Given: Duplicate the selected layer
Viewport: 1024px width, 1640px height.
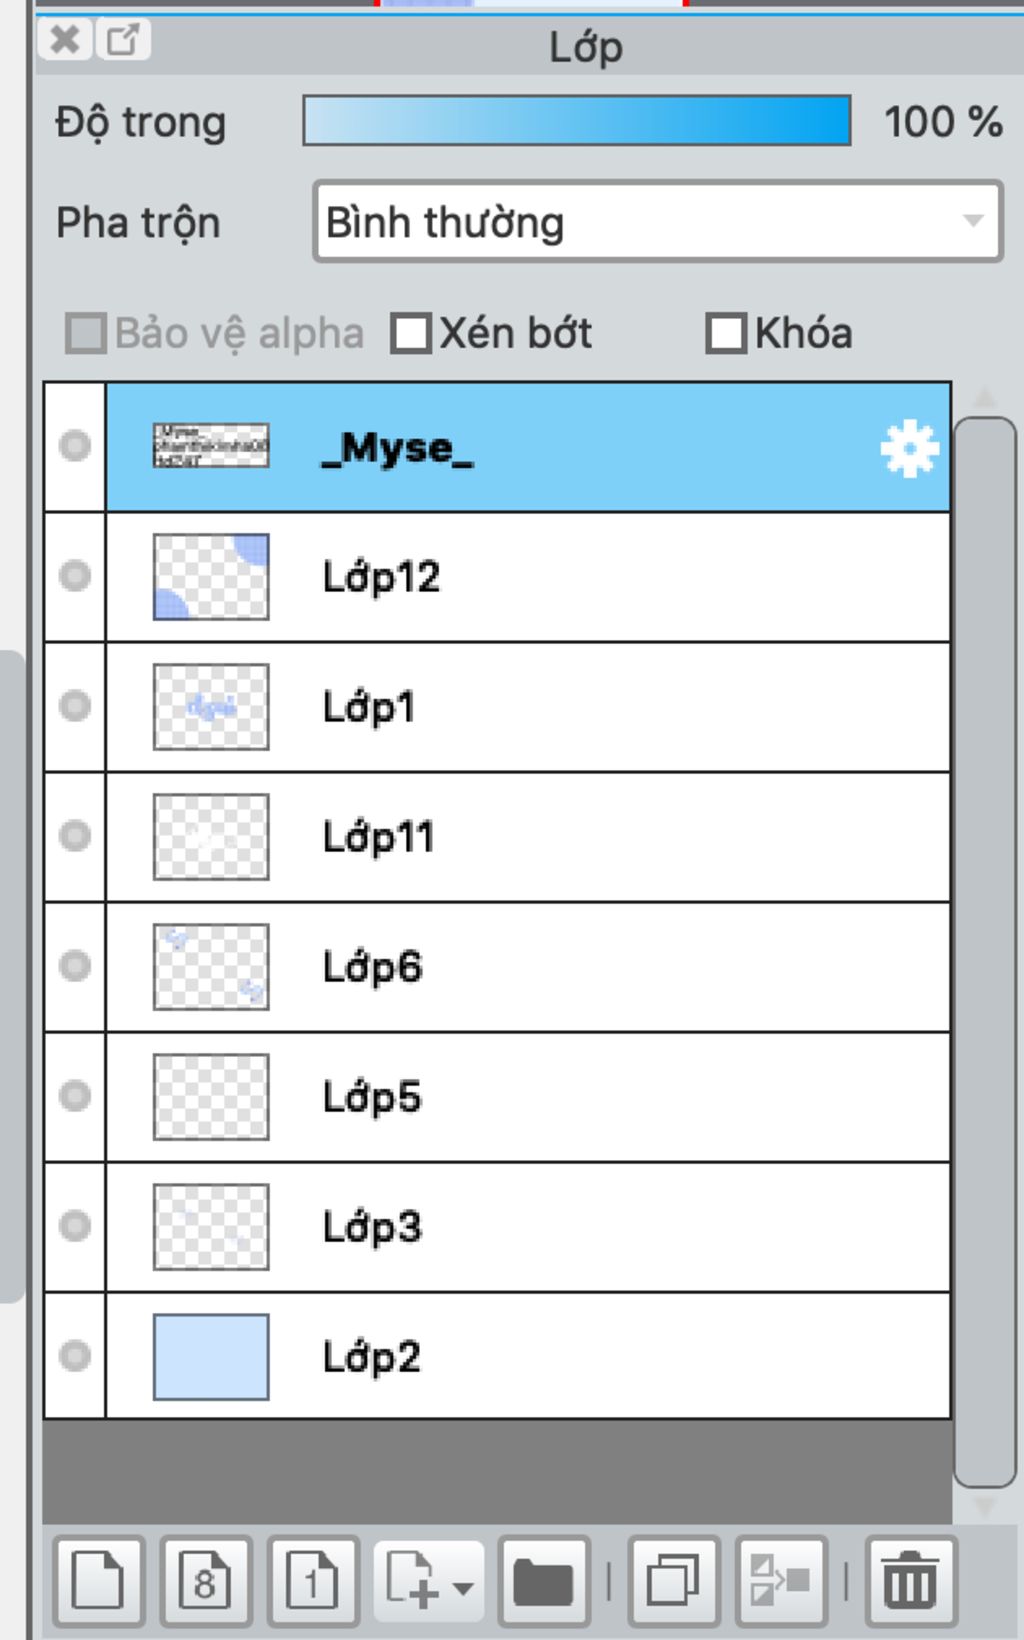Looking at the screenshot, I should [673, 1582].
